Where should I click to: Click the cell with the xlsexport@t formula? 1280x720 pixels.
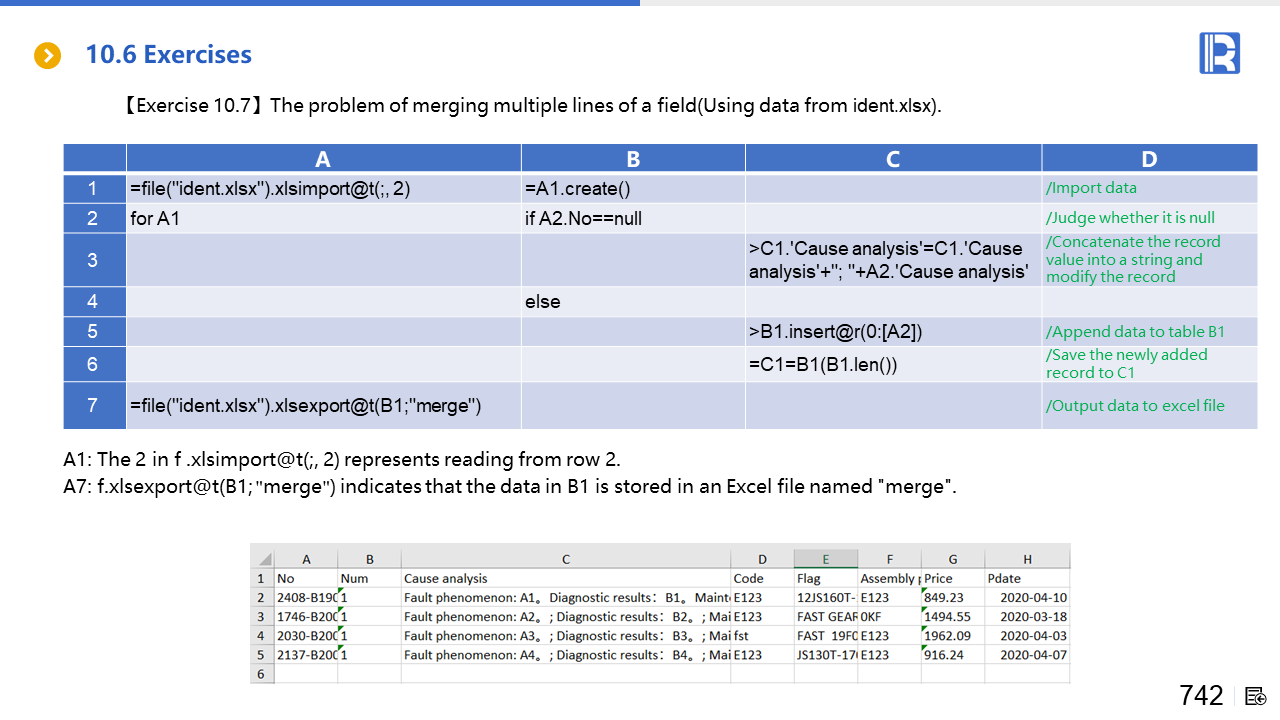coord(323,405)
